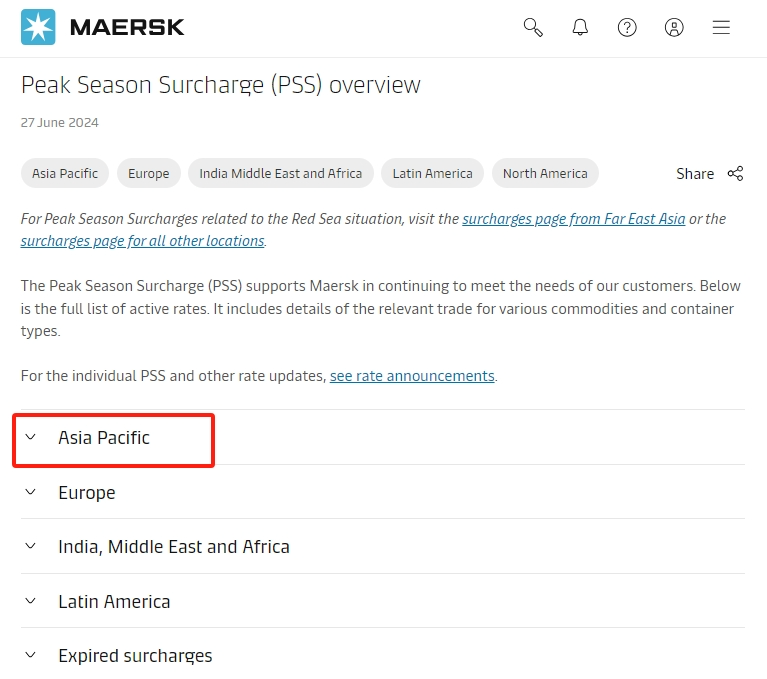Open the search magnifier icon
The height and width of the screenshot is (679, 767).
click(x=533, y=27)
